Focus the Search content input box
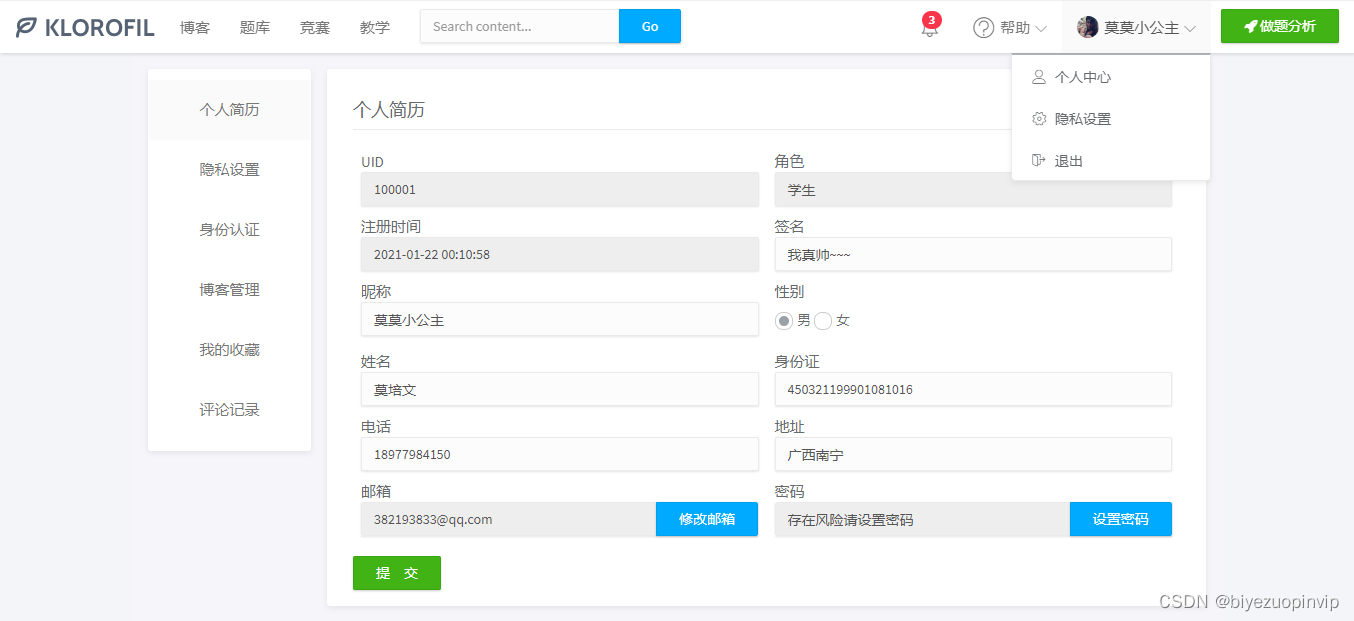Viewport: 1354px width, 621px height. pos(520,26)
